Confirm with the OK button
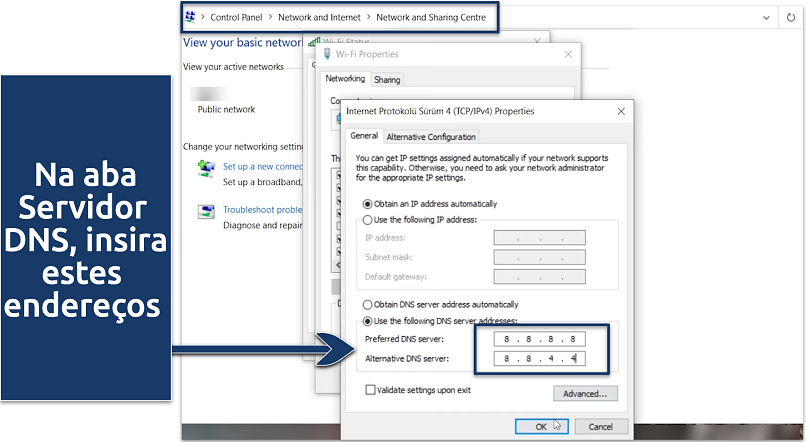This screenshot has height=442, width=806. tap(541, 427)
